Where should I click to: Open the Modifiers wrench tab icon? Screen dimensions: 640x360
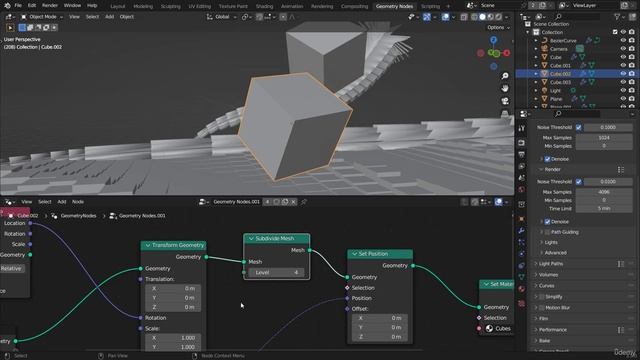tap(522, 231)
